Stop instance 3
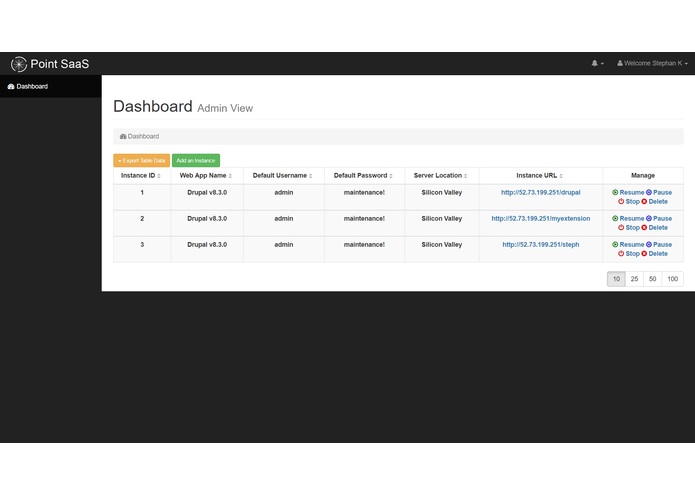This screenshot has height=494, width=695. click(629, 254)
